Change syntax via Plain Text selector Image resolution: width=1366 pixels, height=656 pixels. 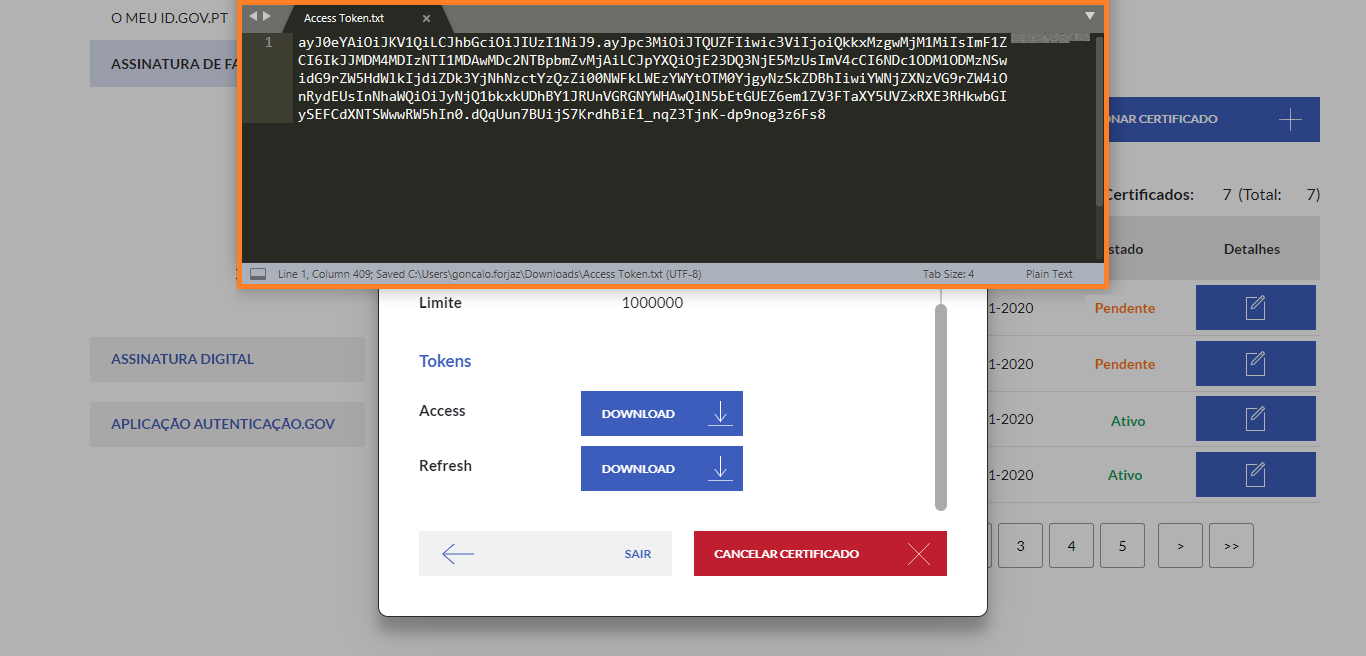[x=1048, y=274]
